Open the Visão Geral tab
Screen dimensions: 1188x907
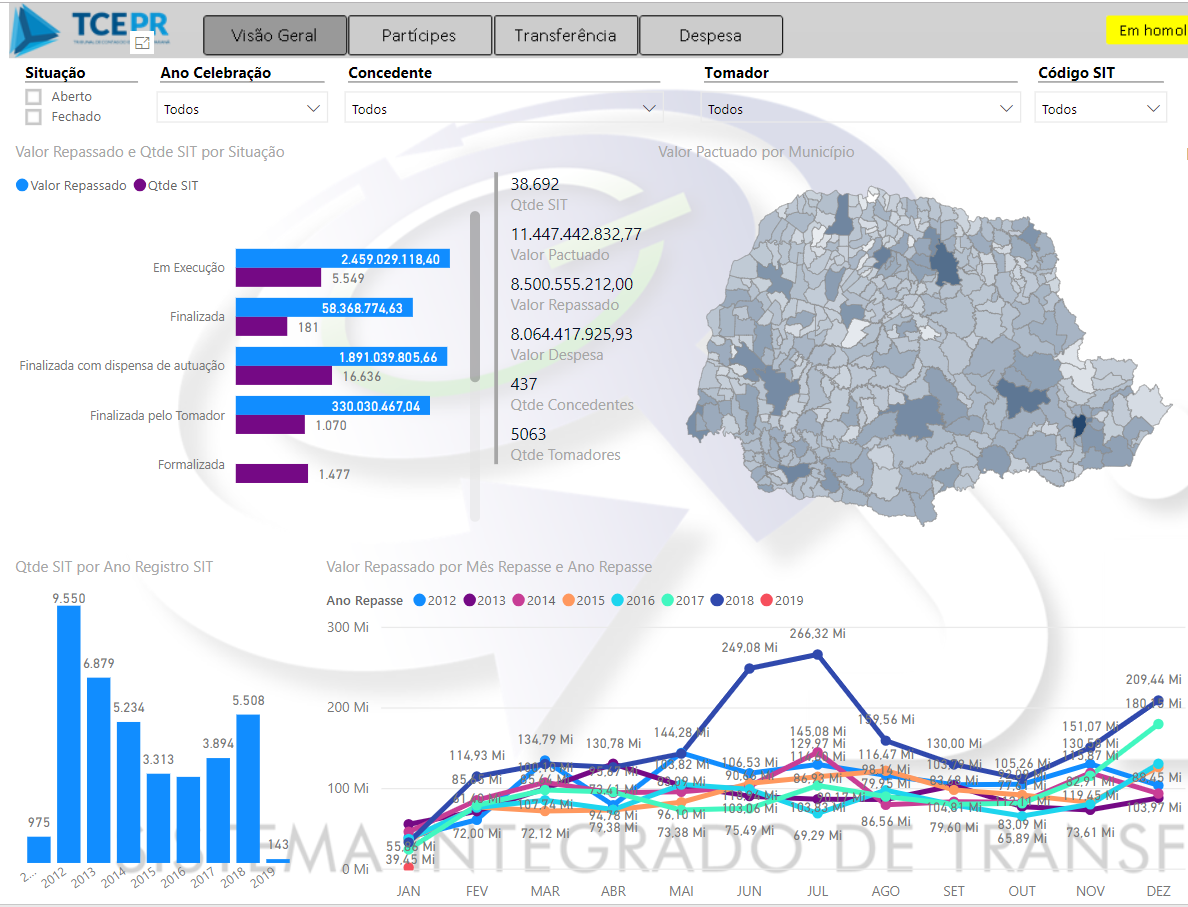point(274,36)
